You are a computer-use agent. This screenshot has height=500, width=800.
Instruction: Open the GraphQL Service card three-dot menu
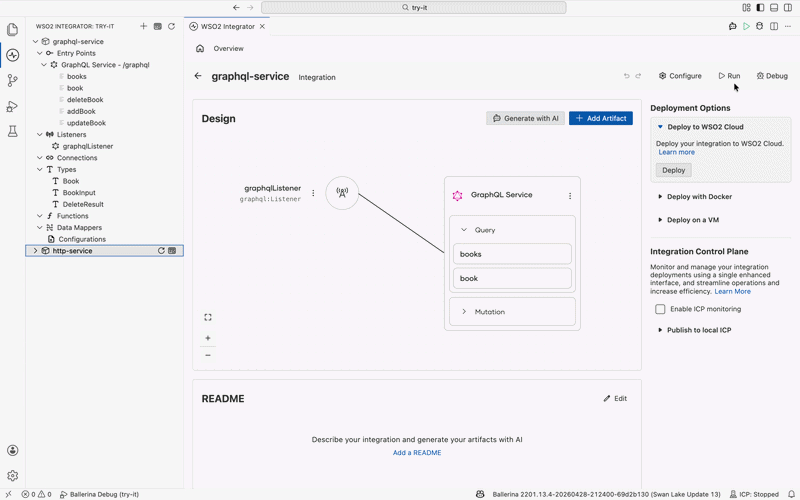pyautogui.click(x=570, y=196)
